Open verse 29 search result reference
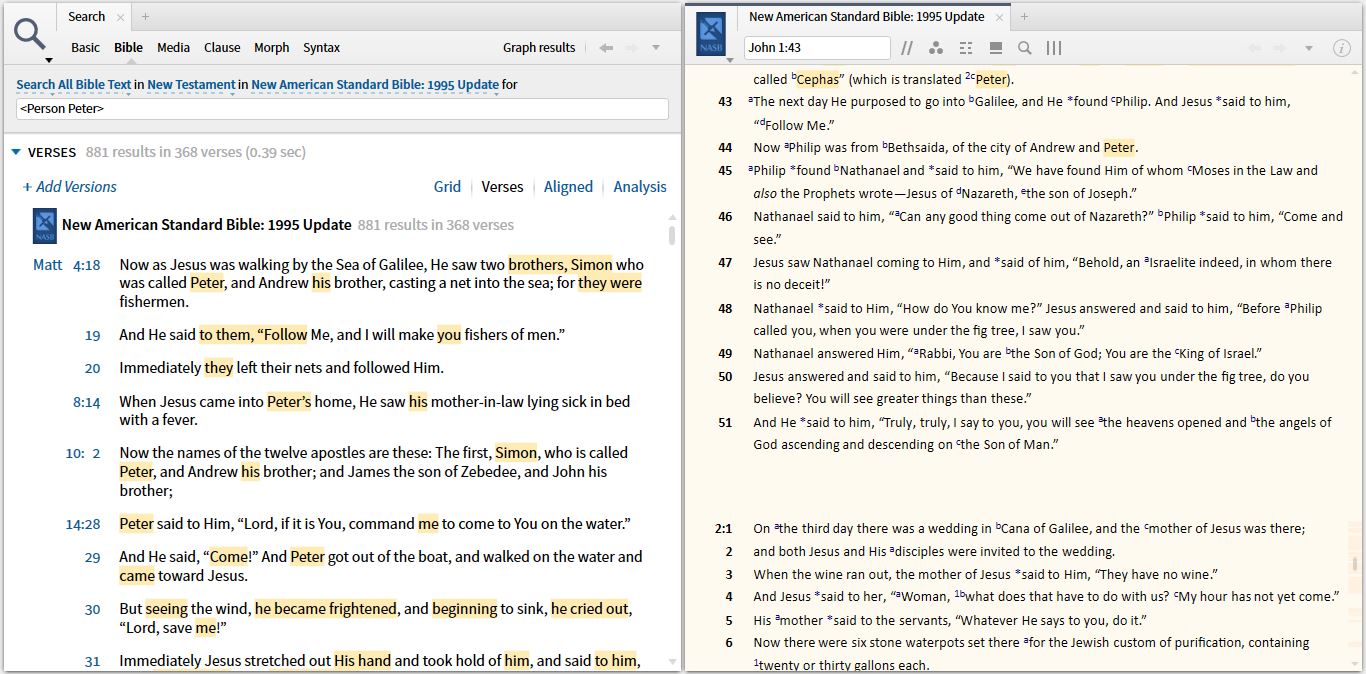This screenshot has height=674, width=1366. 92,557
